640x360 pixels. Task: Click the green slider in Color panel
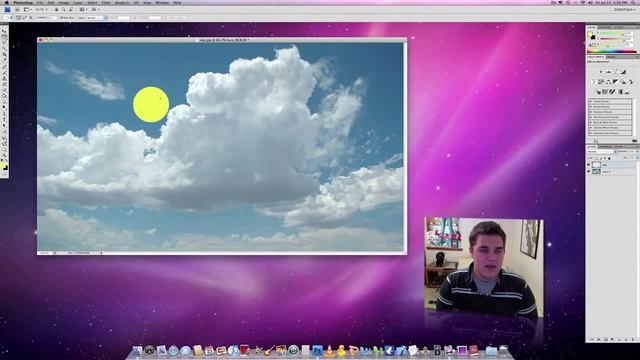(x=612, y=38)
